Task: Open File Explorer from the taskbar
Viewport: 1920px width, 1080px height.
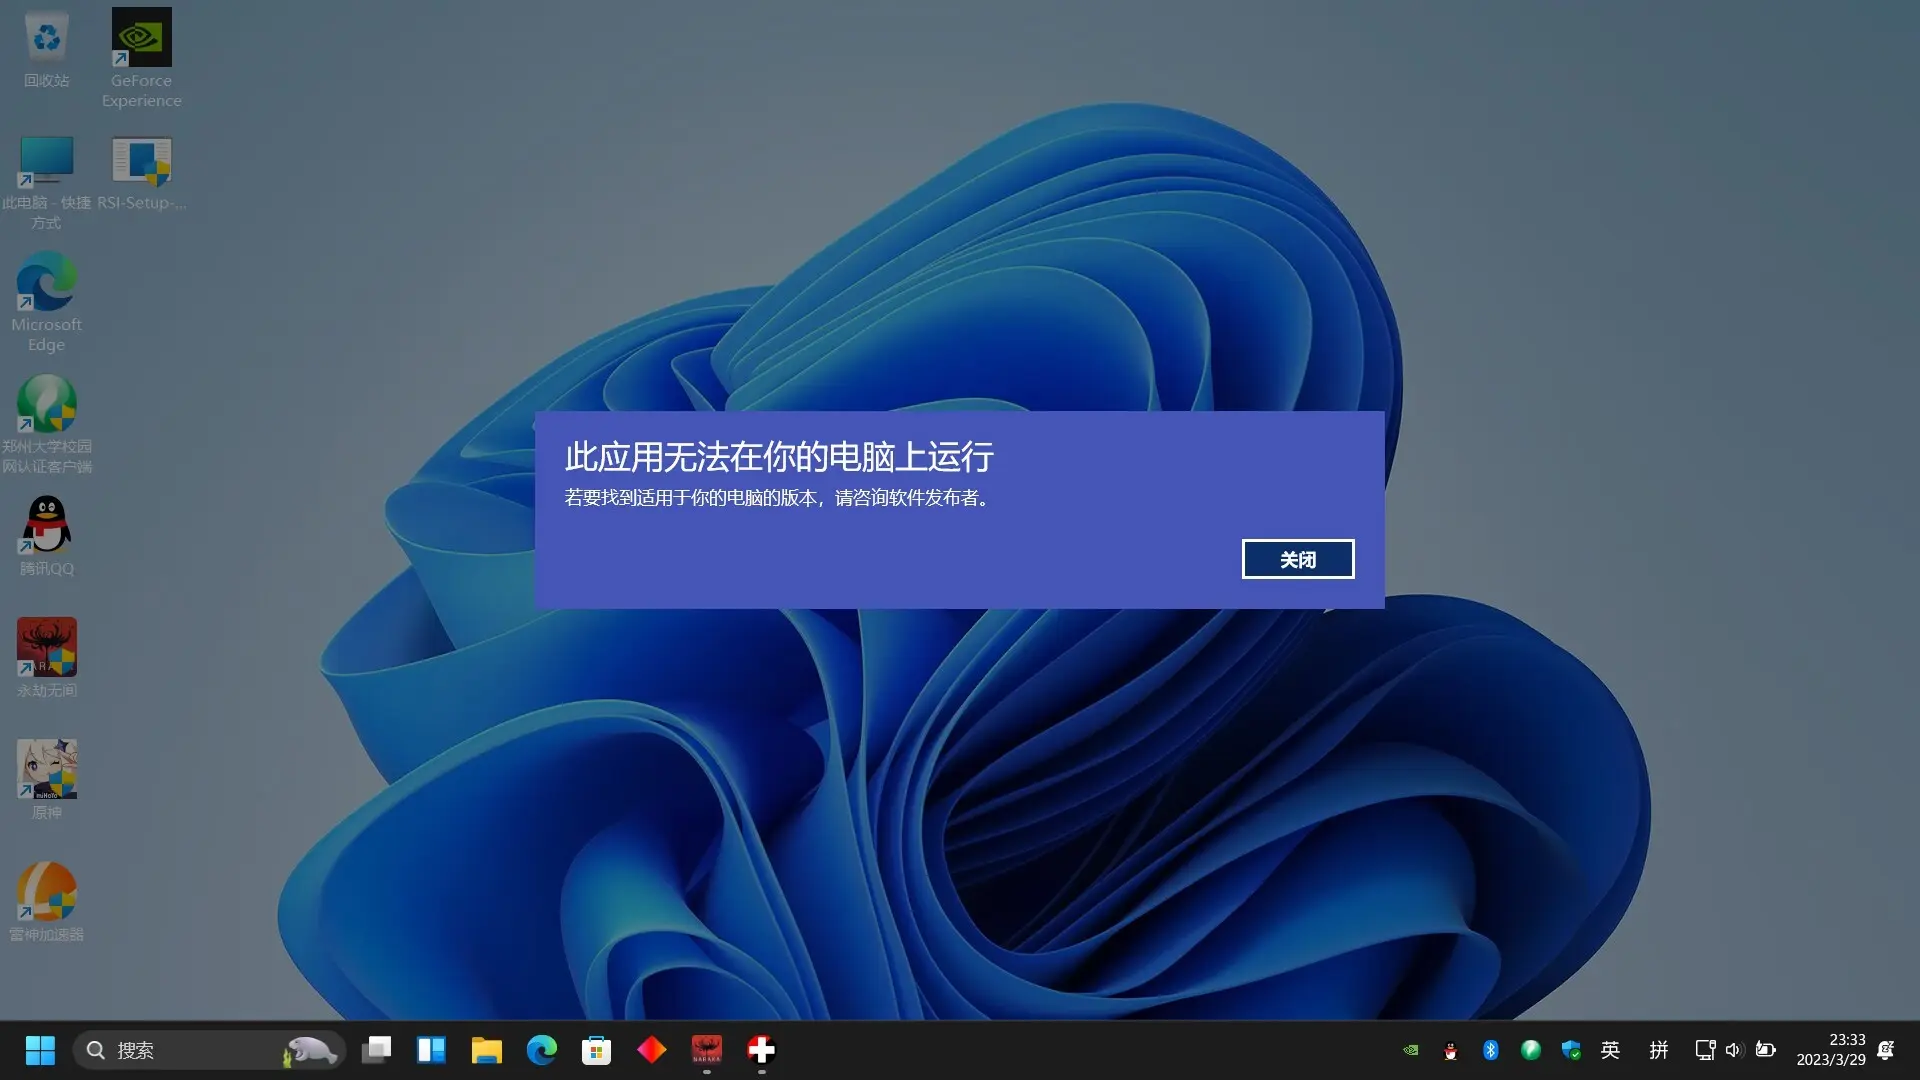Action: [x=486, y=1050]
